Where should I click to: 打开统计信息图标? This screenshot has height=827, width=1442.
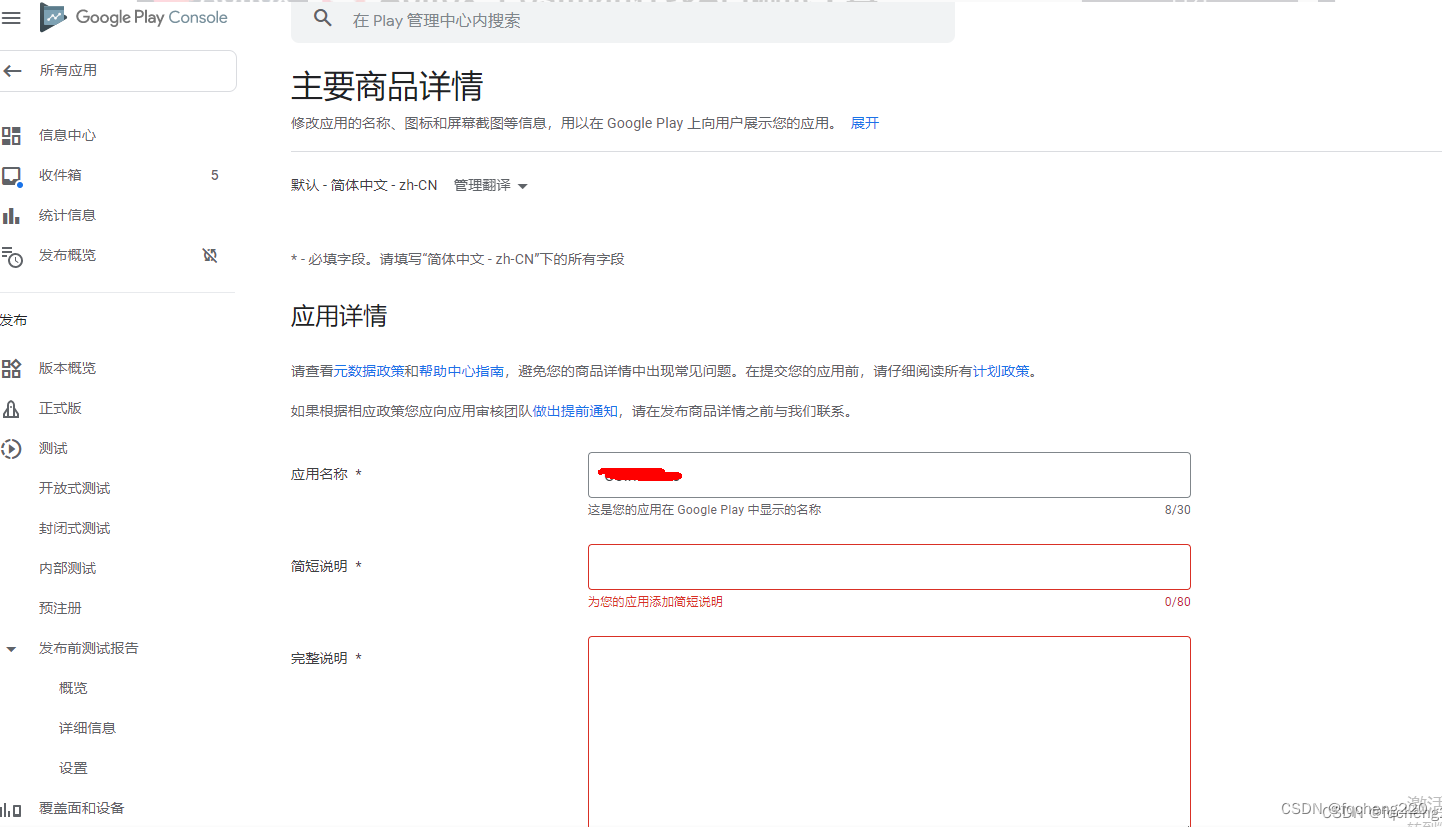(13, 214)
